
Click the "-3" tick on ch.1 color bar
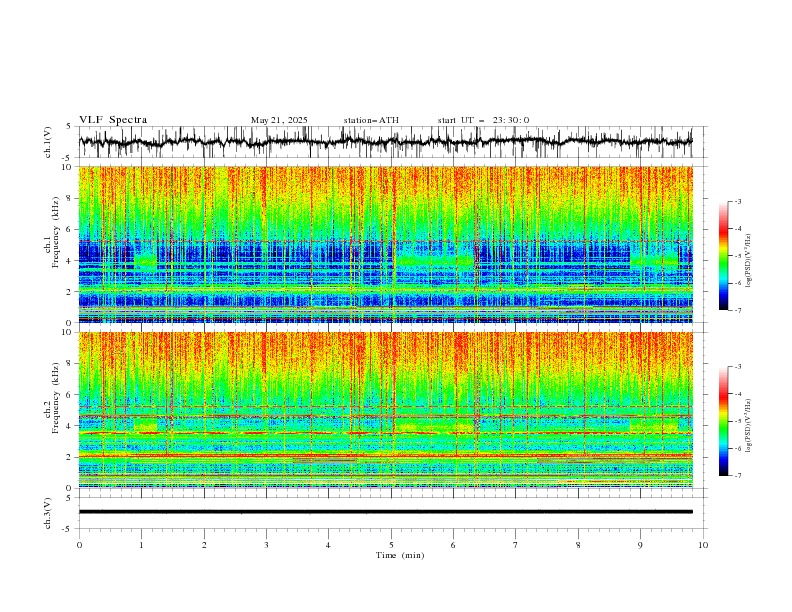(737, 201)
